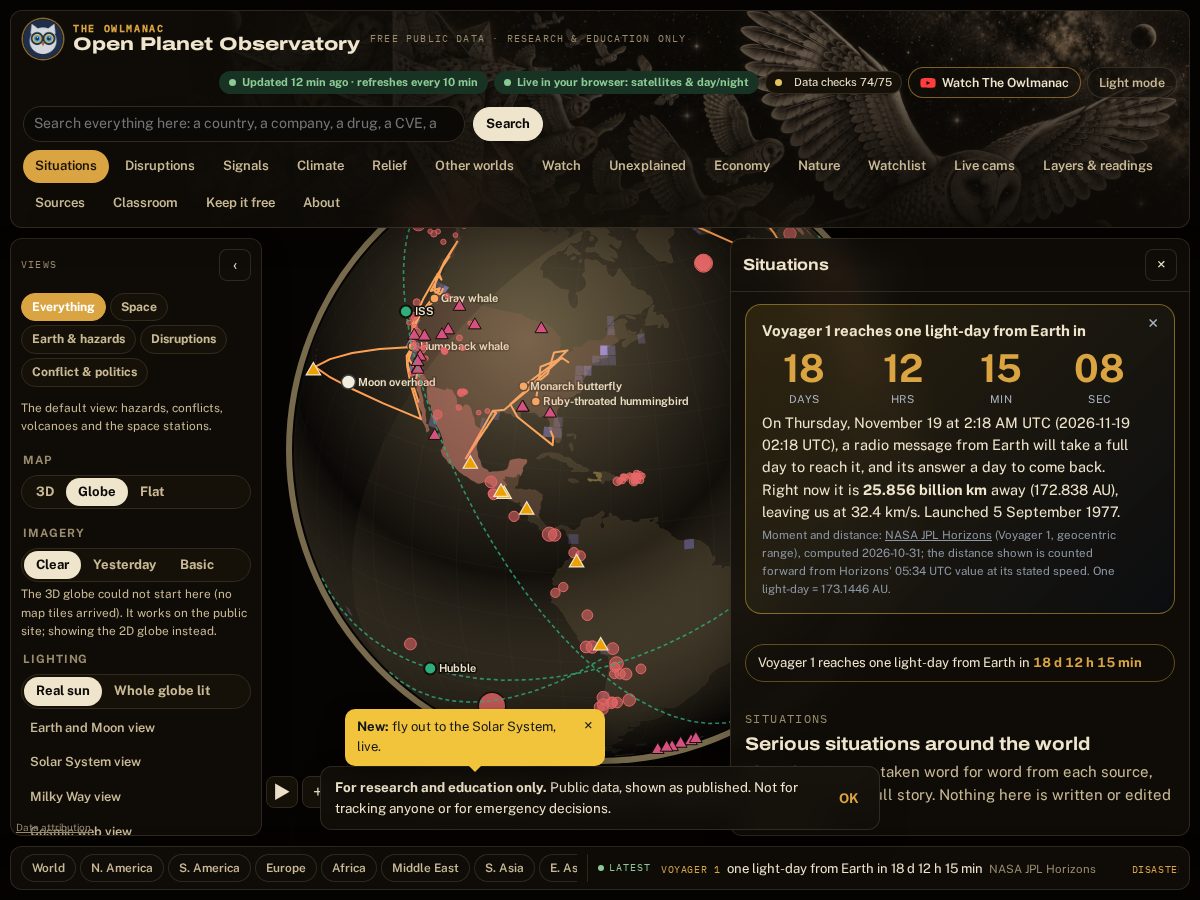
Task: Open the Climate tab
Action: coord(321,166)
